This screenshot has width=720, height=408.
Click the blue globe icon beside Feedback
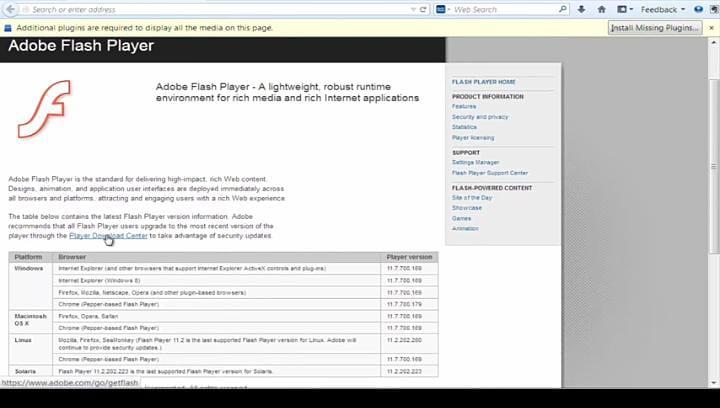pos(698,9)
